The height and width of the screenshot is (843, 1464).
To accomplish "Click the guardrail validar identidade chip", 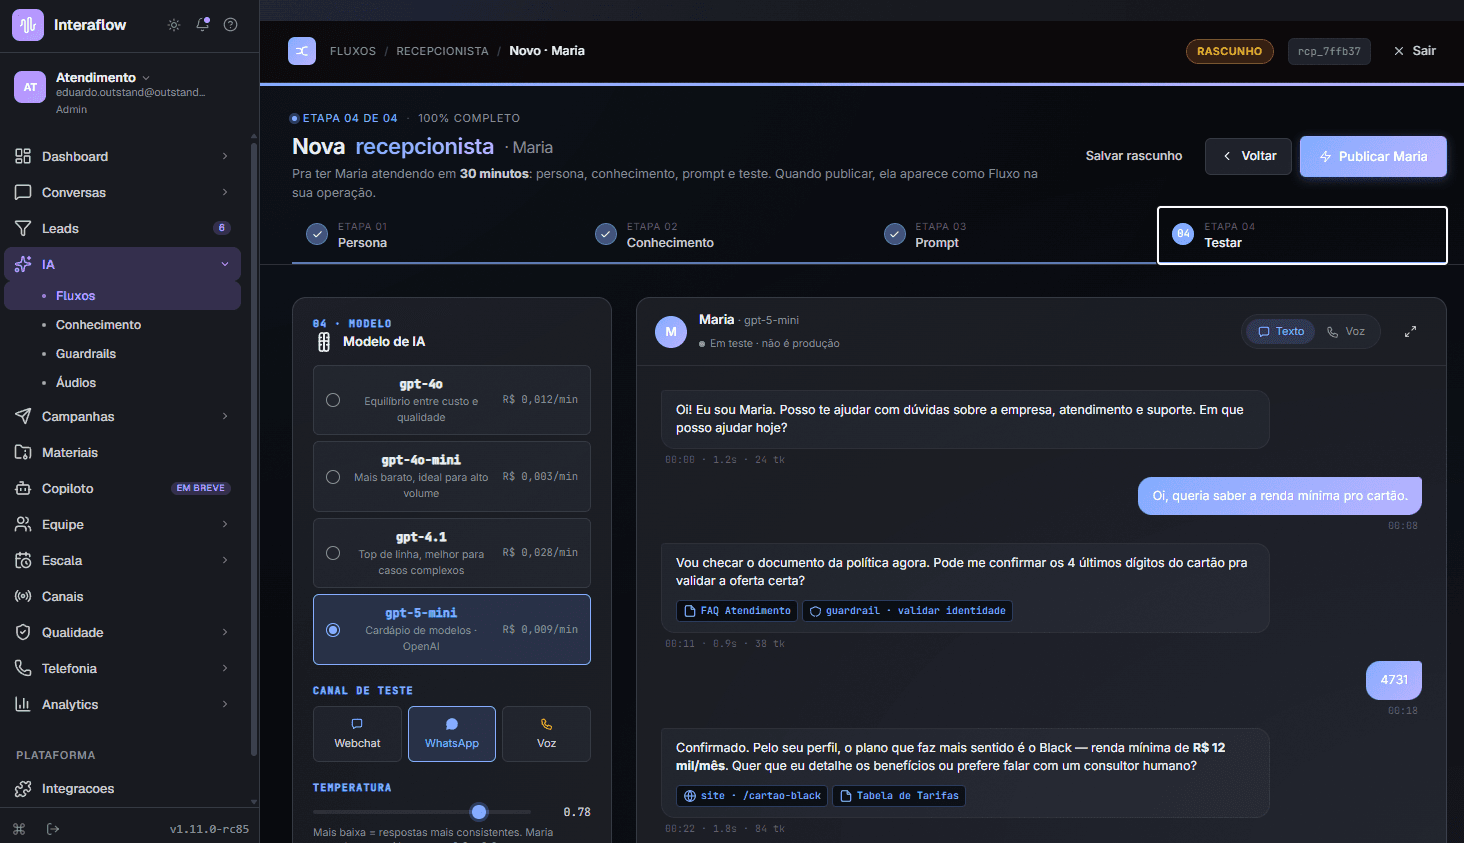I will (x=907, y=611).
